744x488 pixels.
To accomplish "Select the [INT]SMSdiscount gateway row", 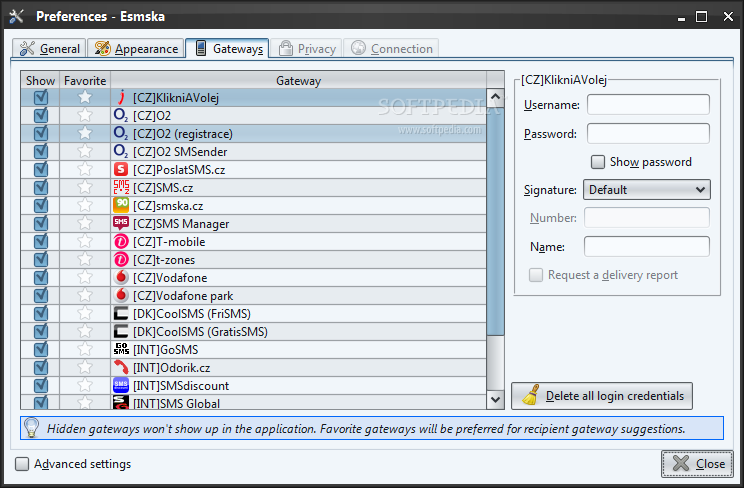I will tap(253, 385).
